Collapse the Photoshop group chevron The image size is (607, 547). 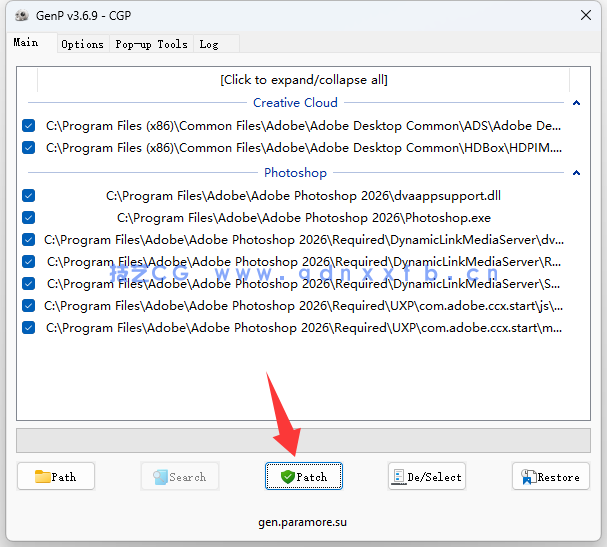(576, 173)
